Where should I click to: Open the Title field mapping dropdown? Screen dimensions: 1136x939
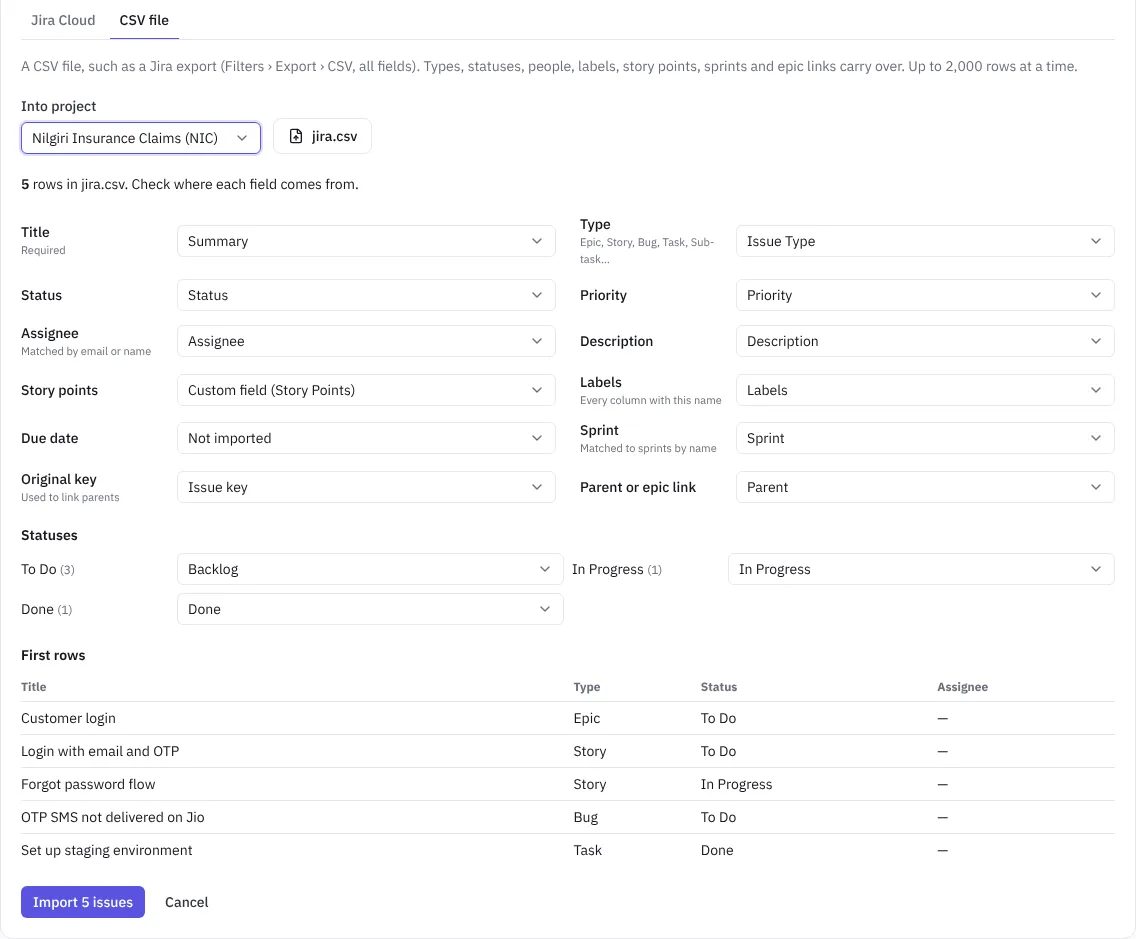[x=366, y=241]
